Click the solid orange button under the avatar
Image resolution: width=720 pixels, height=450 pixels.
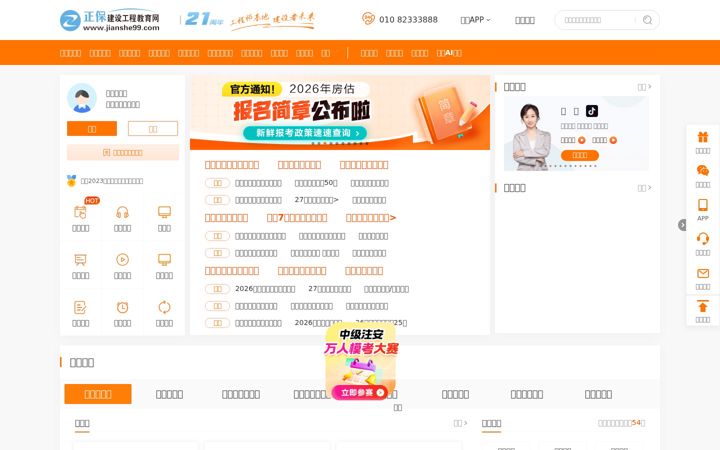point(92,129)
